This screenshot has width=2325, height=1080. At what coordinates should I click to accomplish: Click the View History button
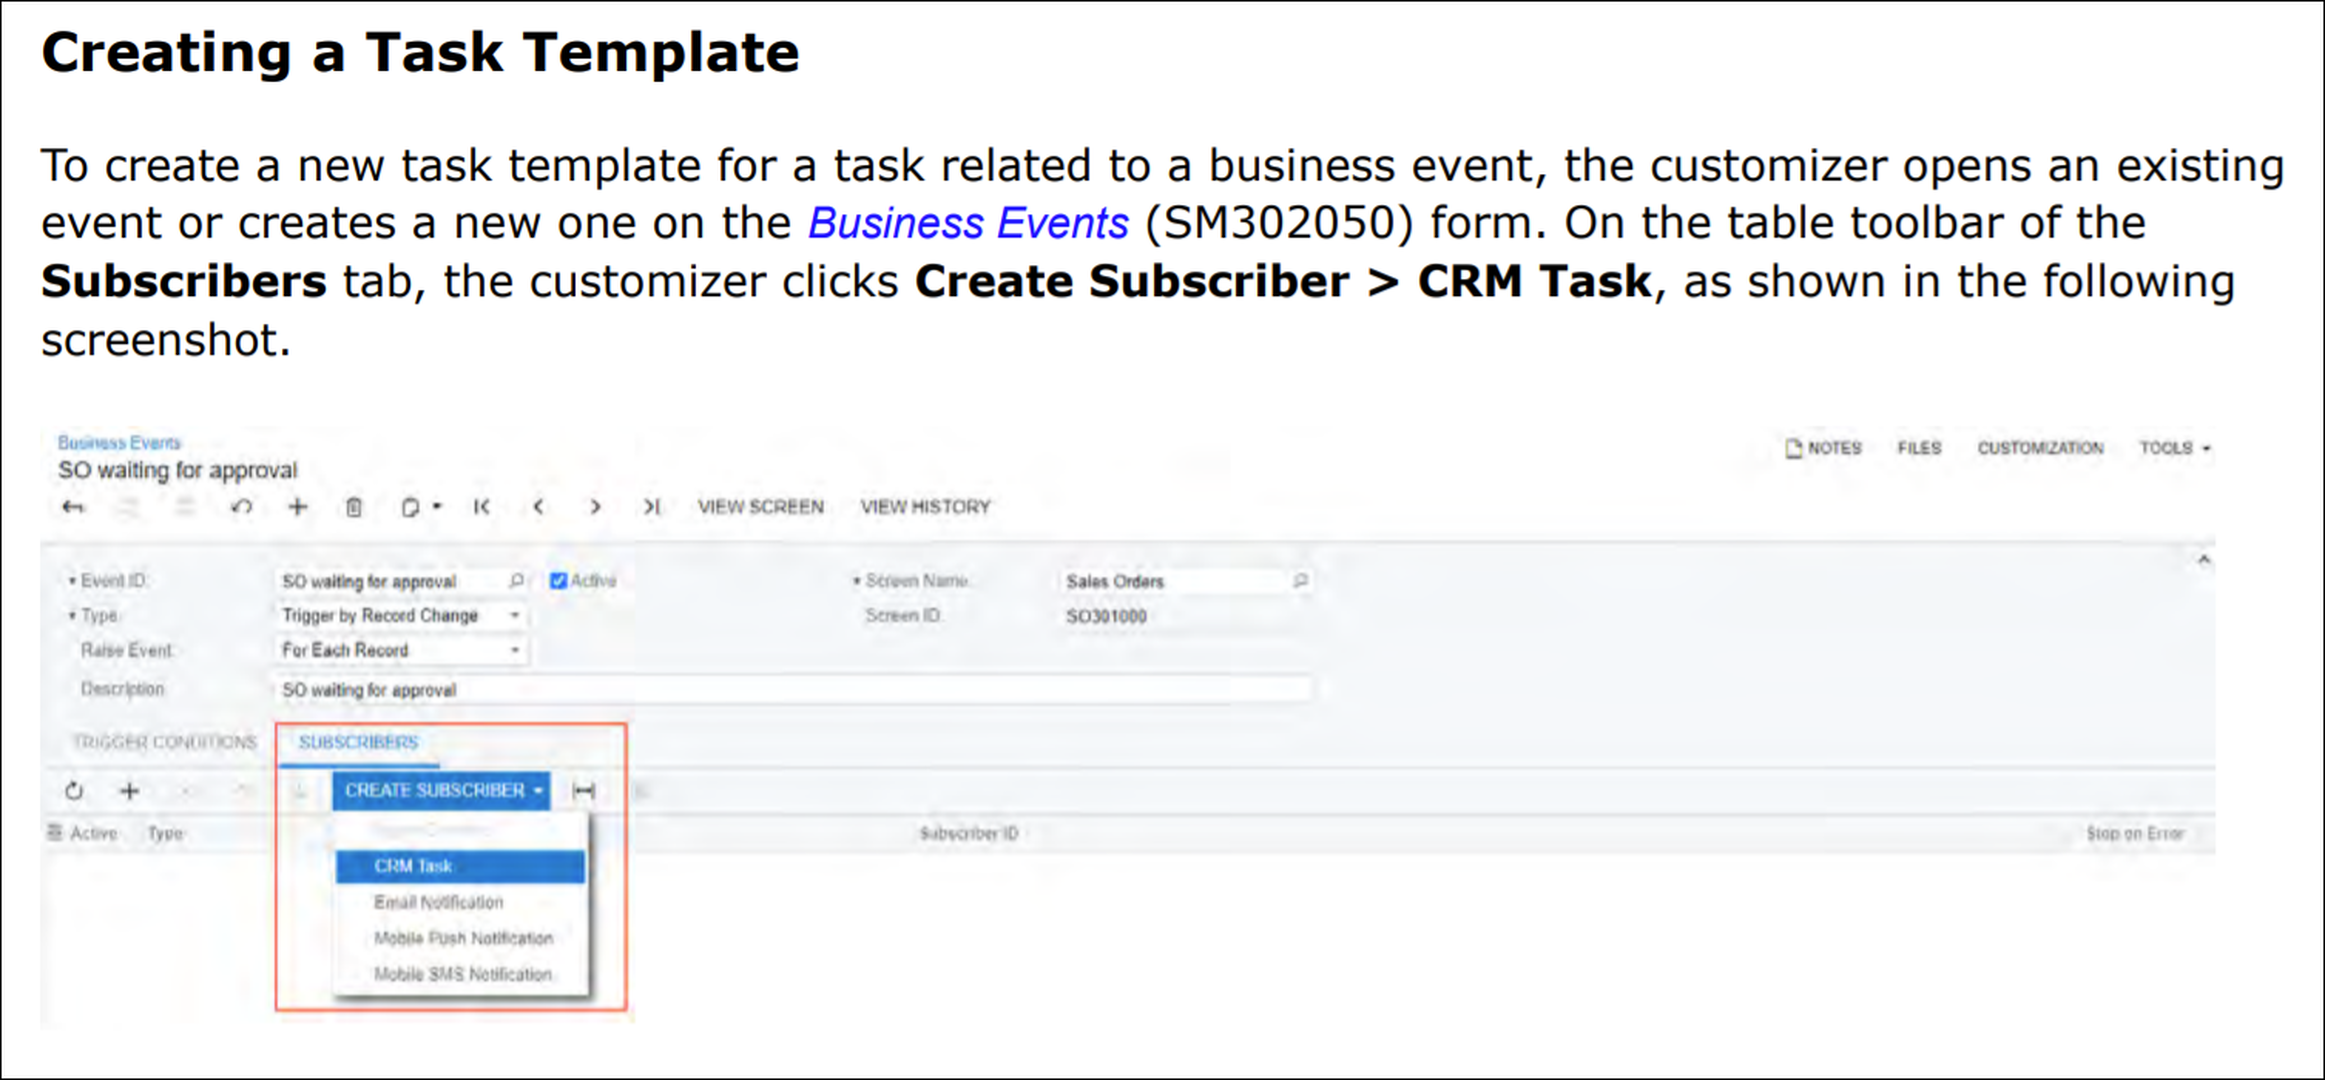coord(925,507)
